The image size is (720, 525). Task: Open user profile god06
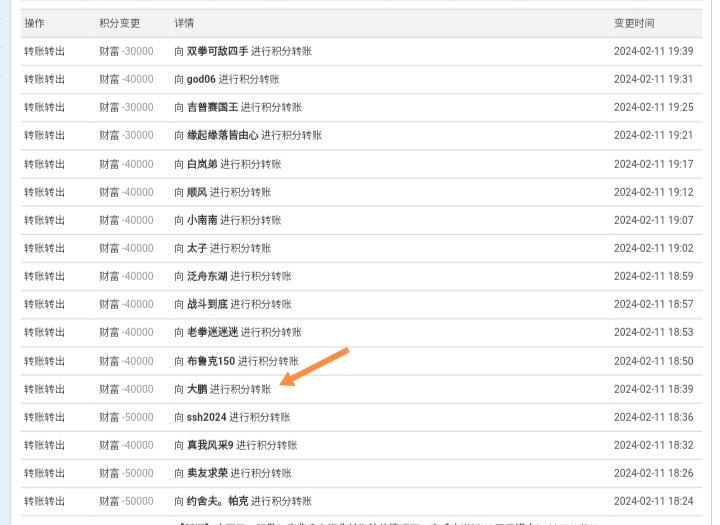201,79
